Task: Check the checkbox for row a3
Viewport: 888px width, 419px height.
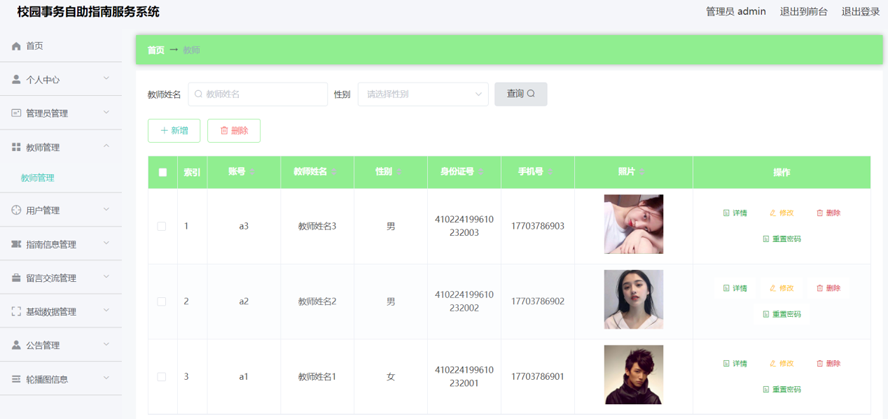Action: [162, 226]
